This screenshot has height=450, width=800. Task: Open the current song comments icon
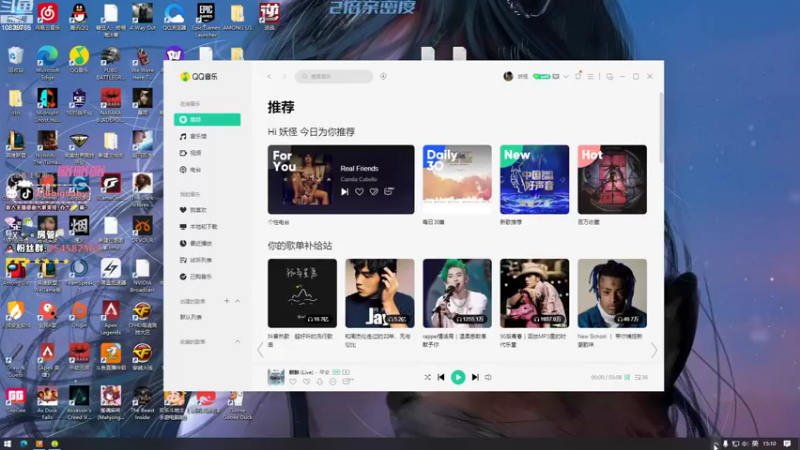point(347,382)
